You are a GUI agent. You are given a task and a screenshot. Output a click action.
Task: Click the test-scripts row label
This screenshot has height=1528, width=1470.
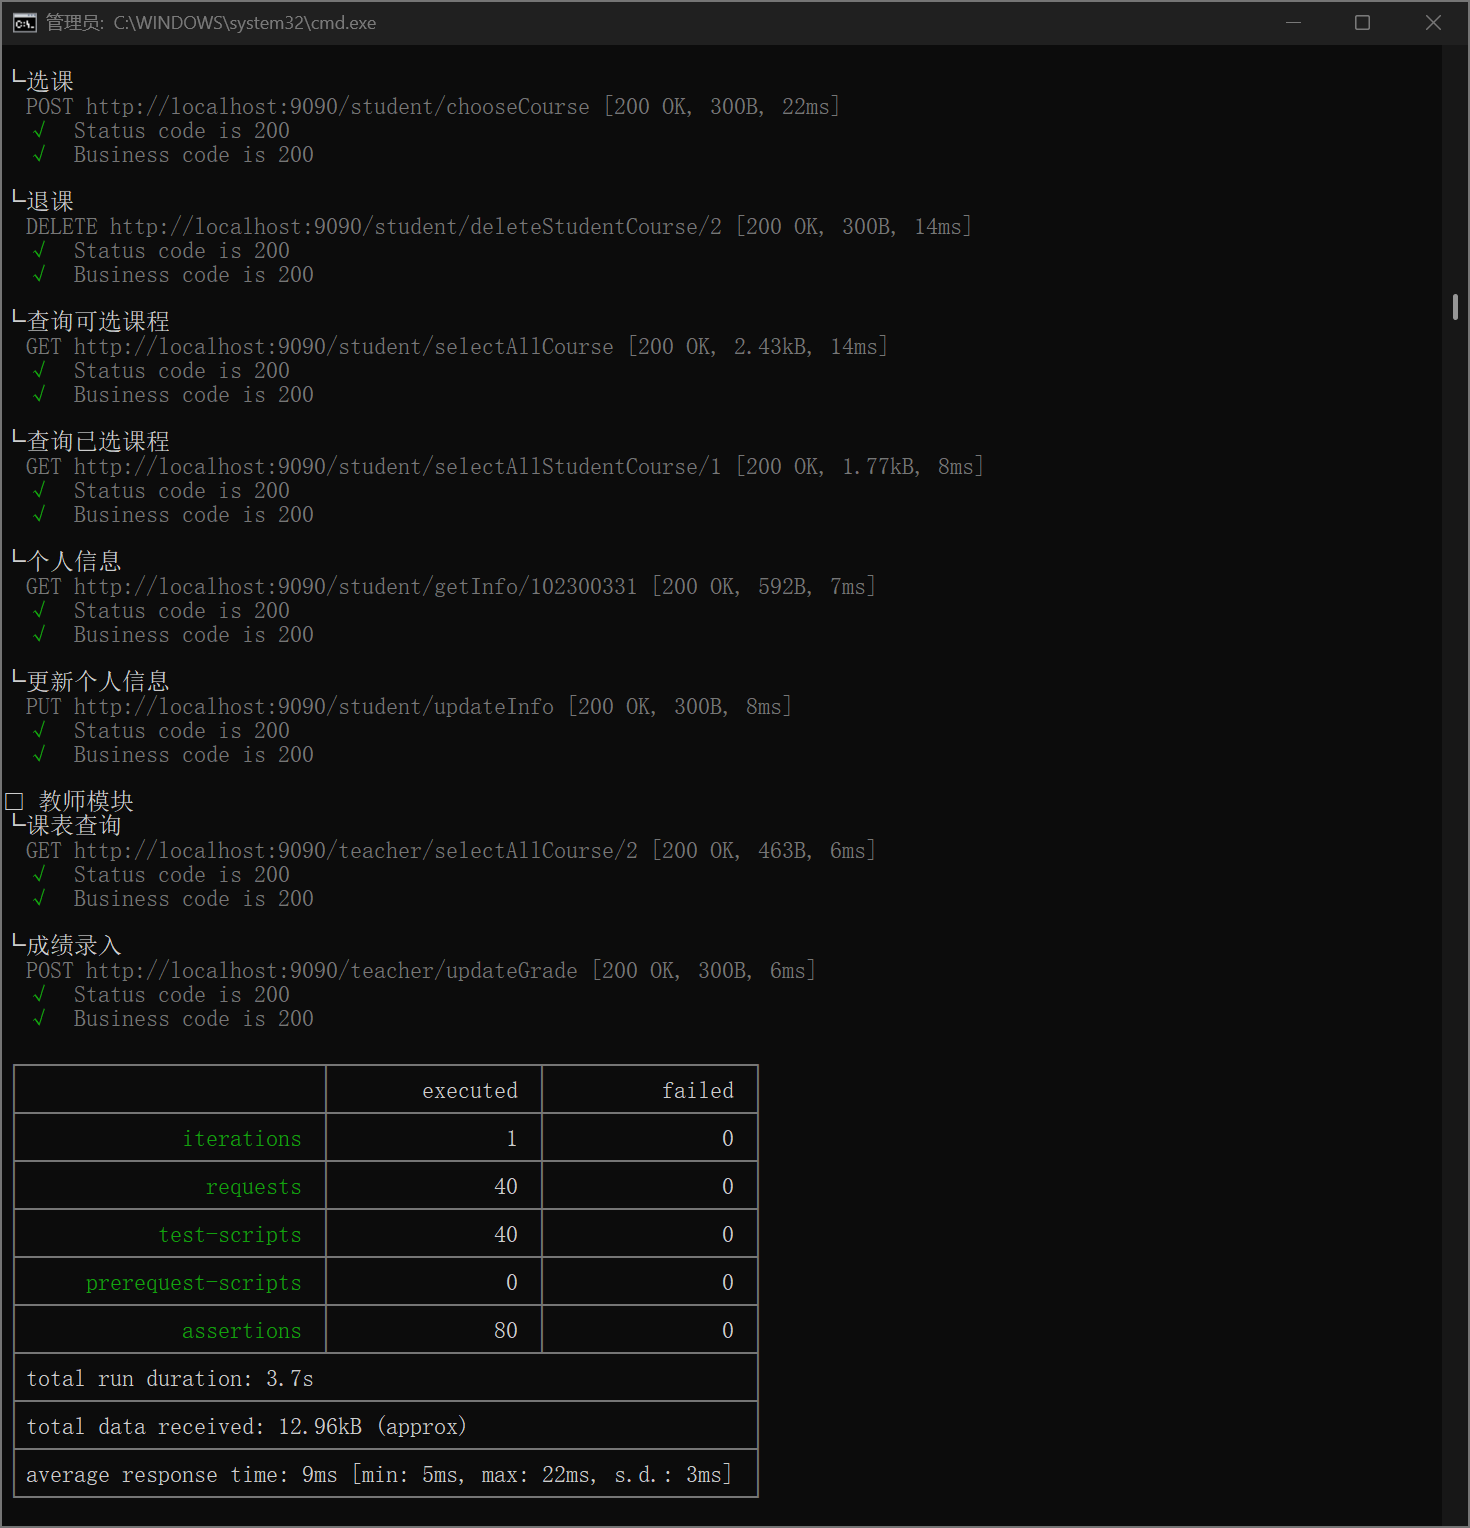[x=230, y=1234]
